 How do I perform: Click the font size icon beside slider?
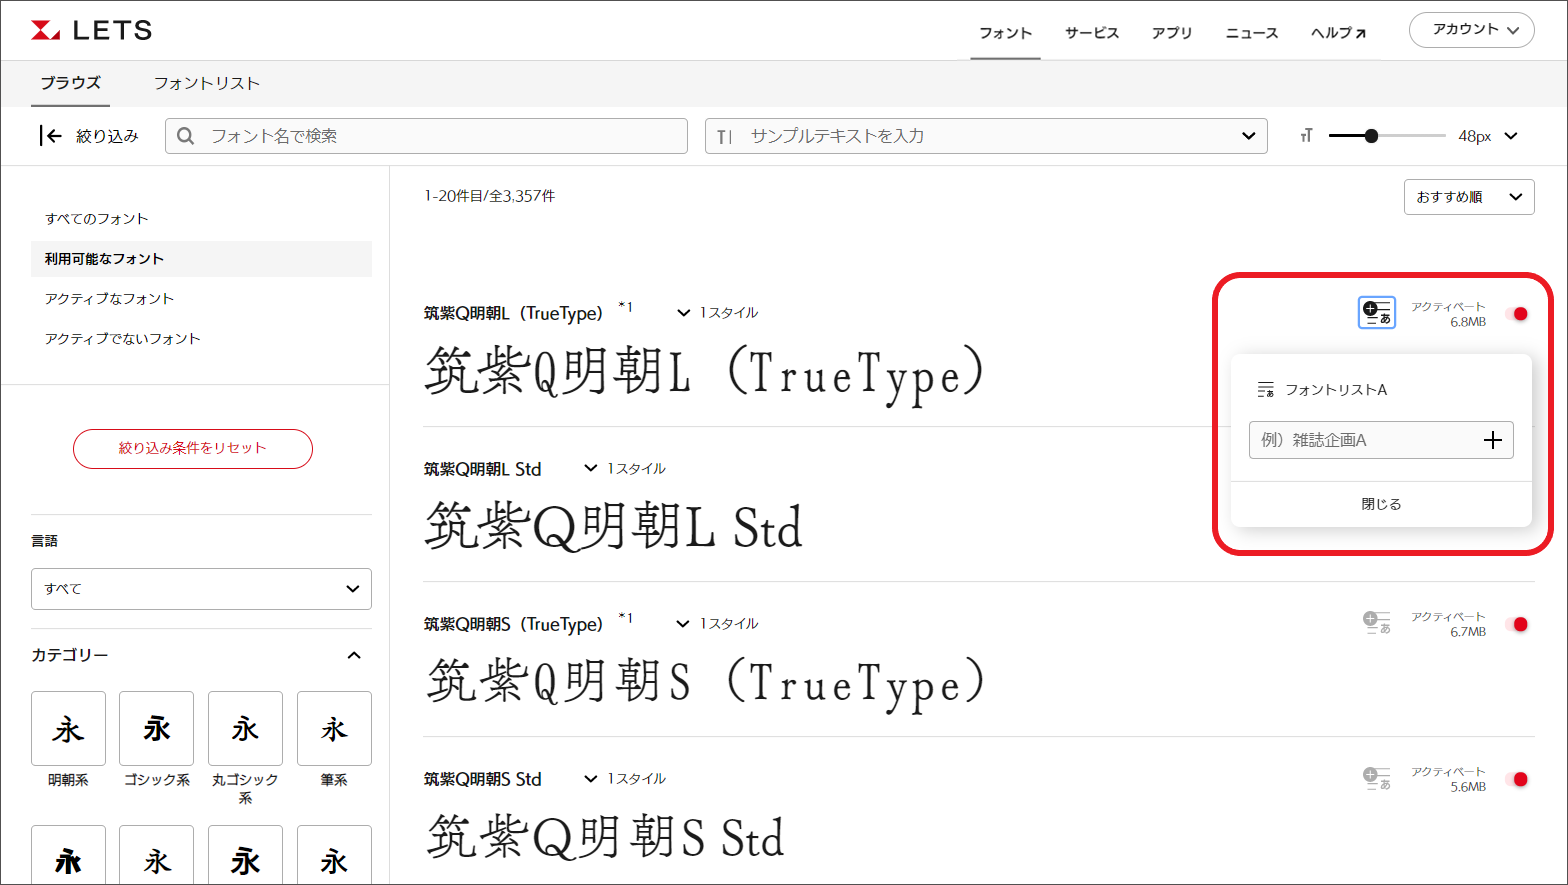[1306, 136]
